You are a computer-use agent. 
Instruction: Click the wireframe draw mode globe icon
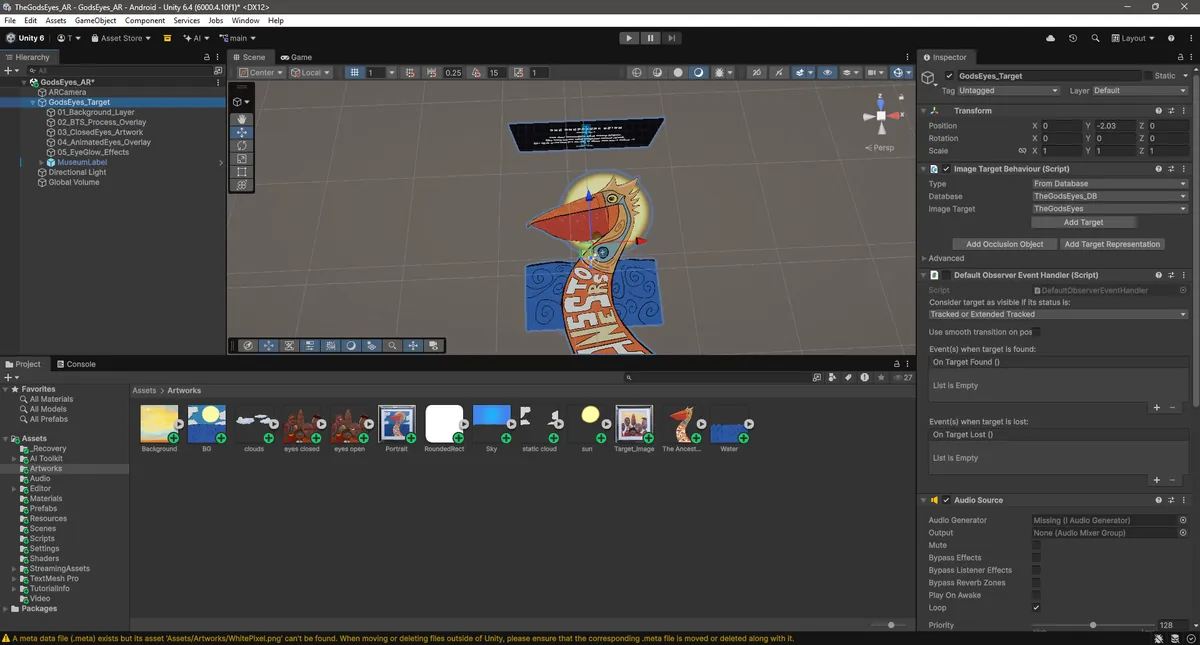(x=636, y=73)
